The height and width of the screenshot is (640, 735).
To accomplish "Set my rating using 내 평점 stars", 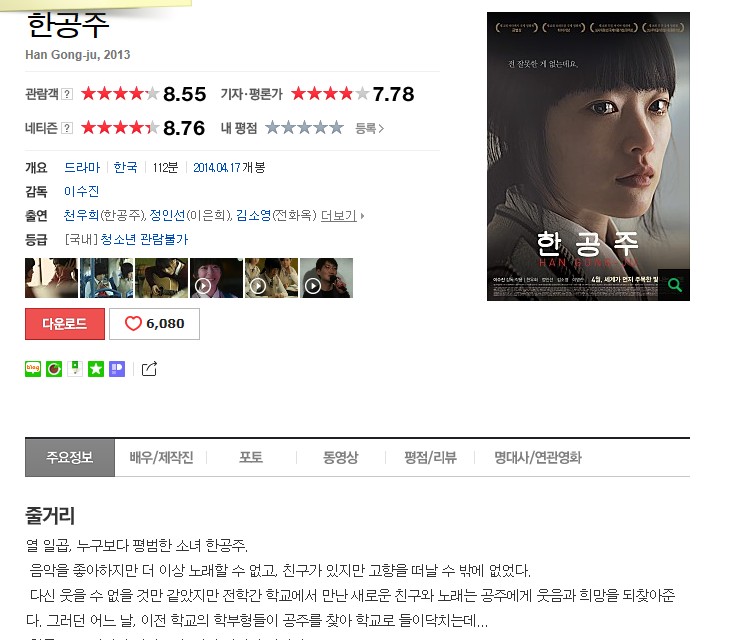I will (304, 128).
